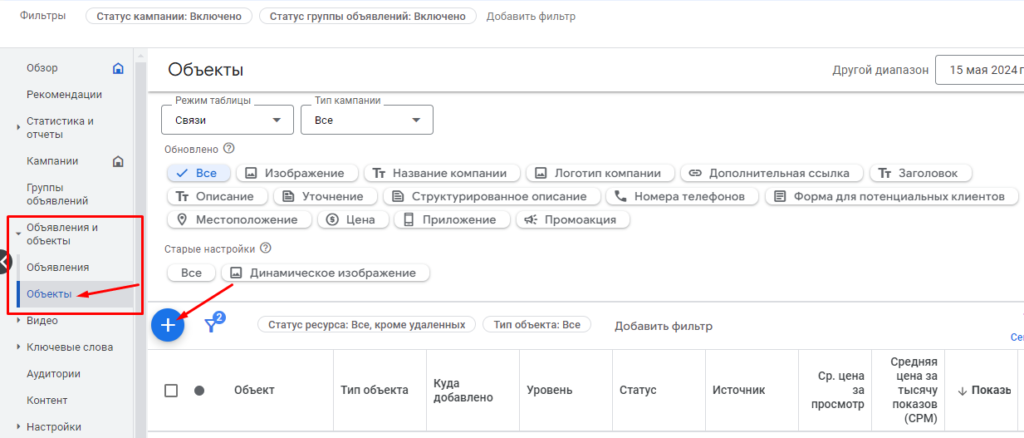This screenshot has width=1024, height=438.
Task: Filter by Название компании chip
Action: click(x=441, y=173)
